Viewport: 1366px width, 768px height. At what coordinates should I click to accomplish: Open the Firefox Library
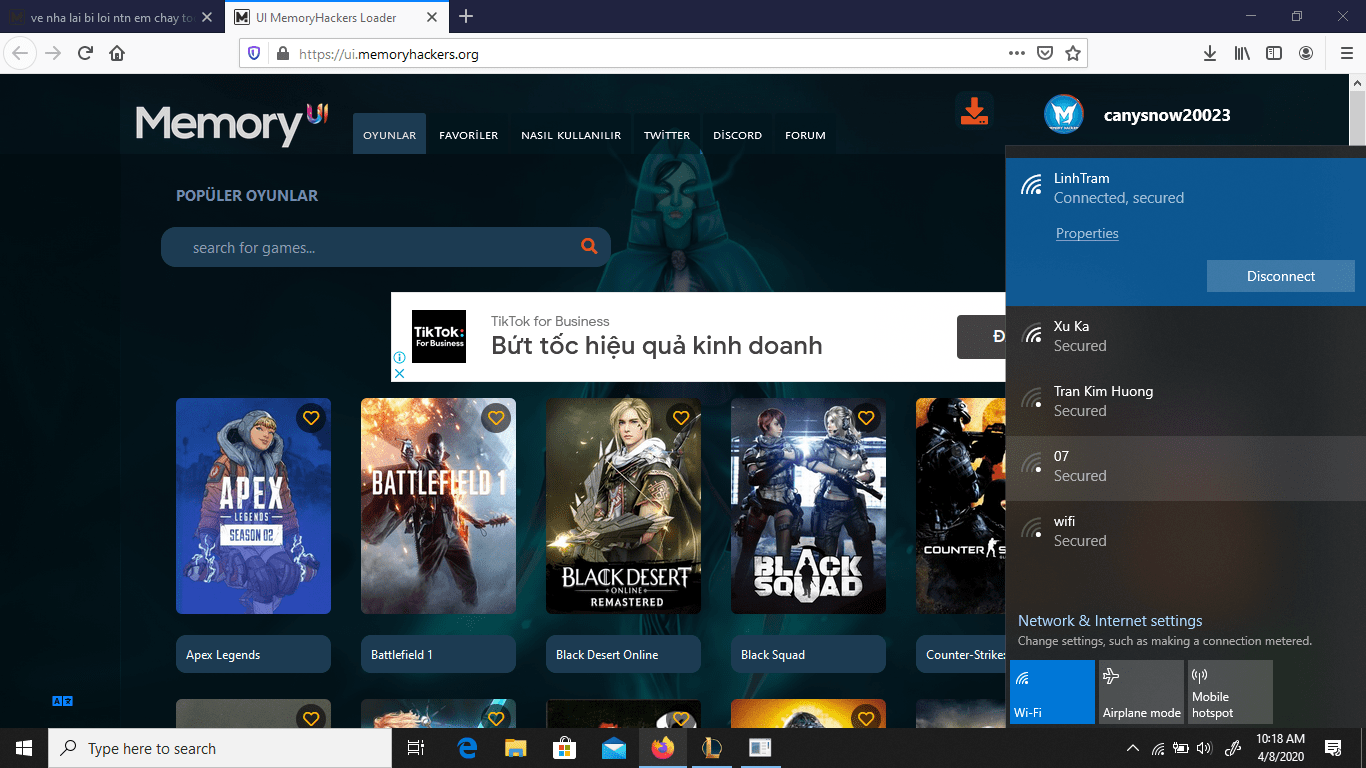[1242, 53]
